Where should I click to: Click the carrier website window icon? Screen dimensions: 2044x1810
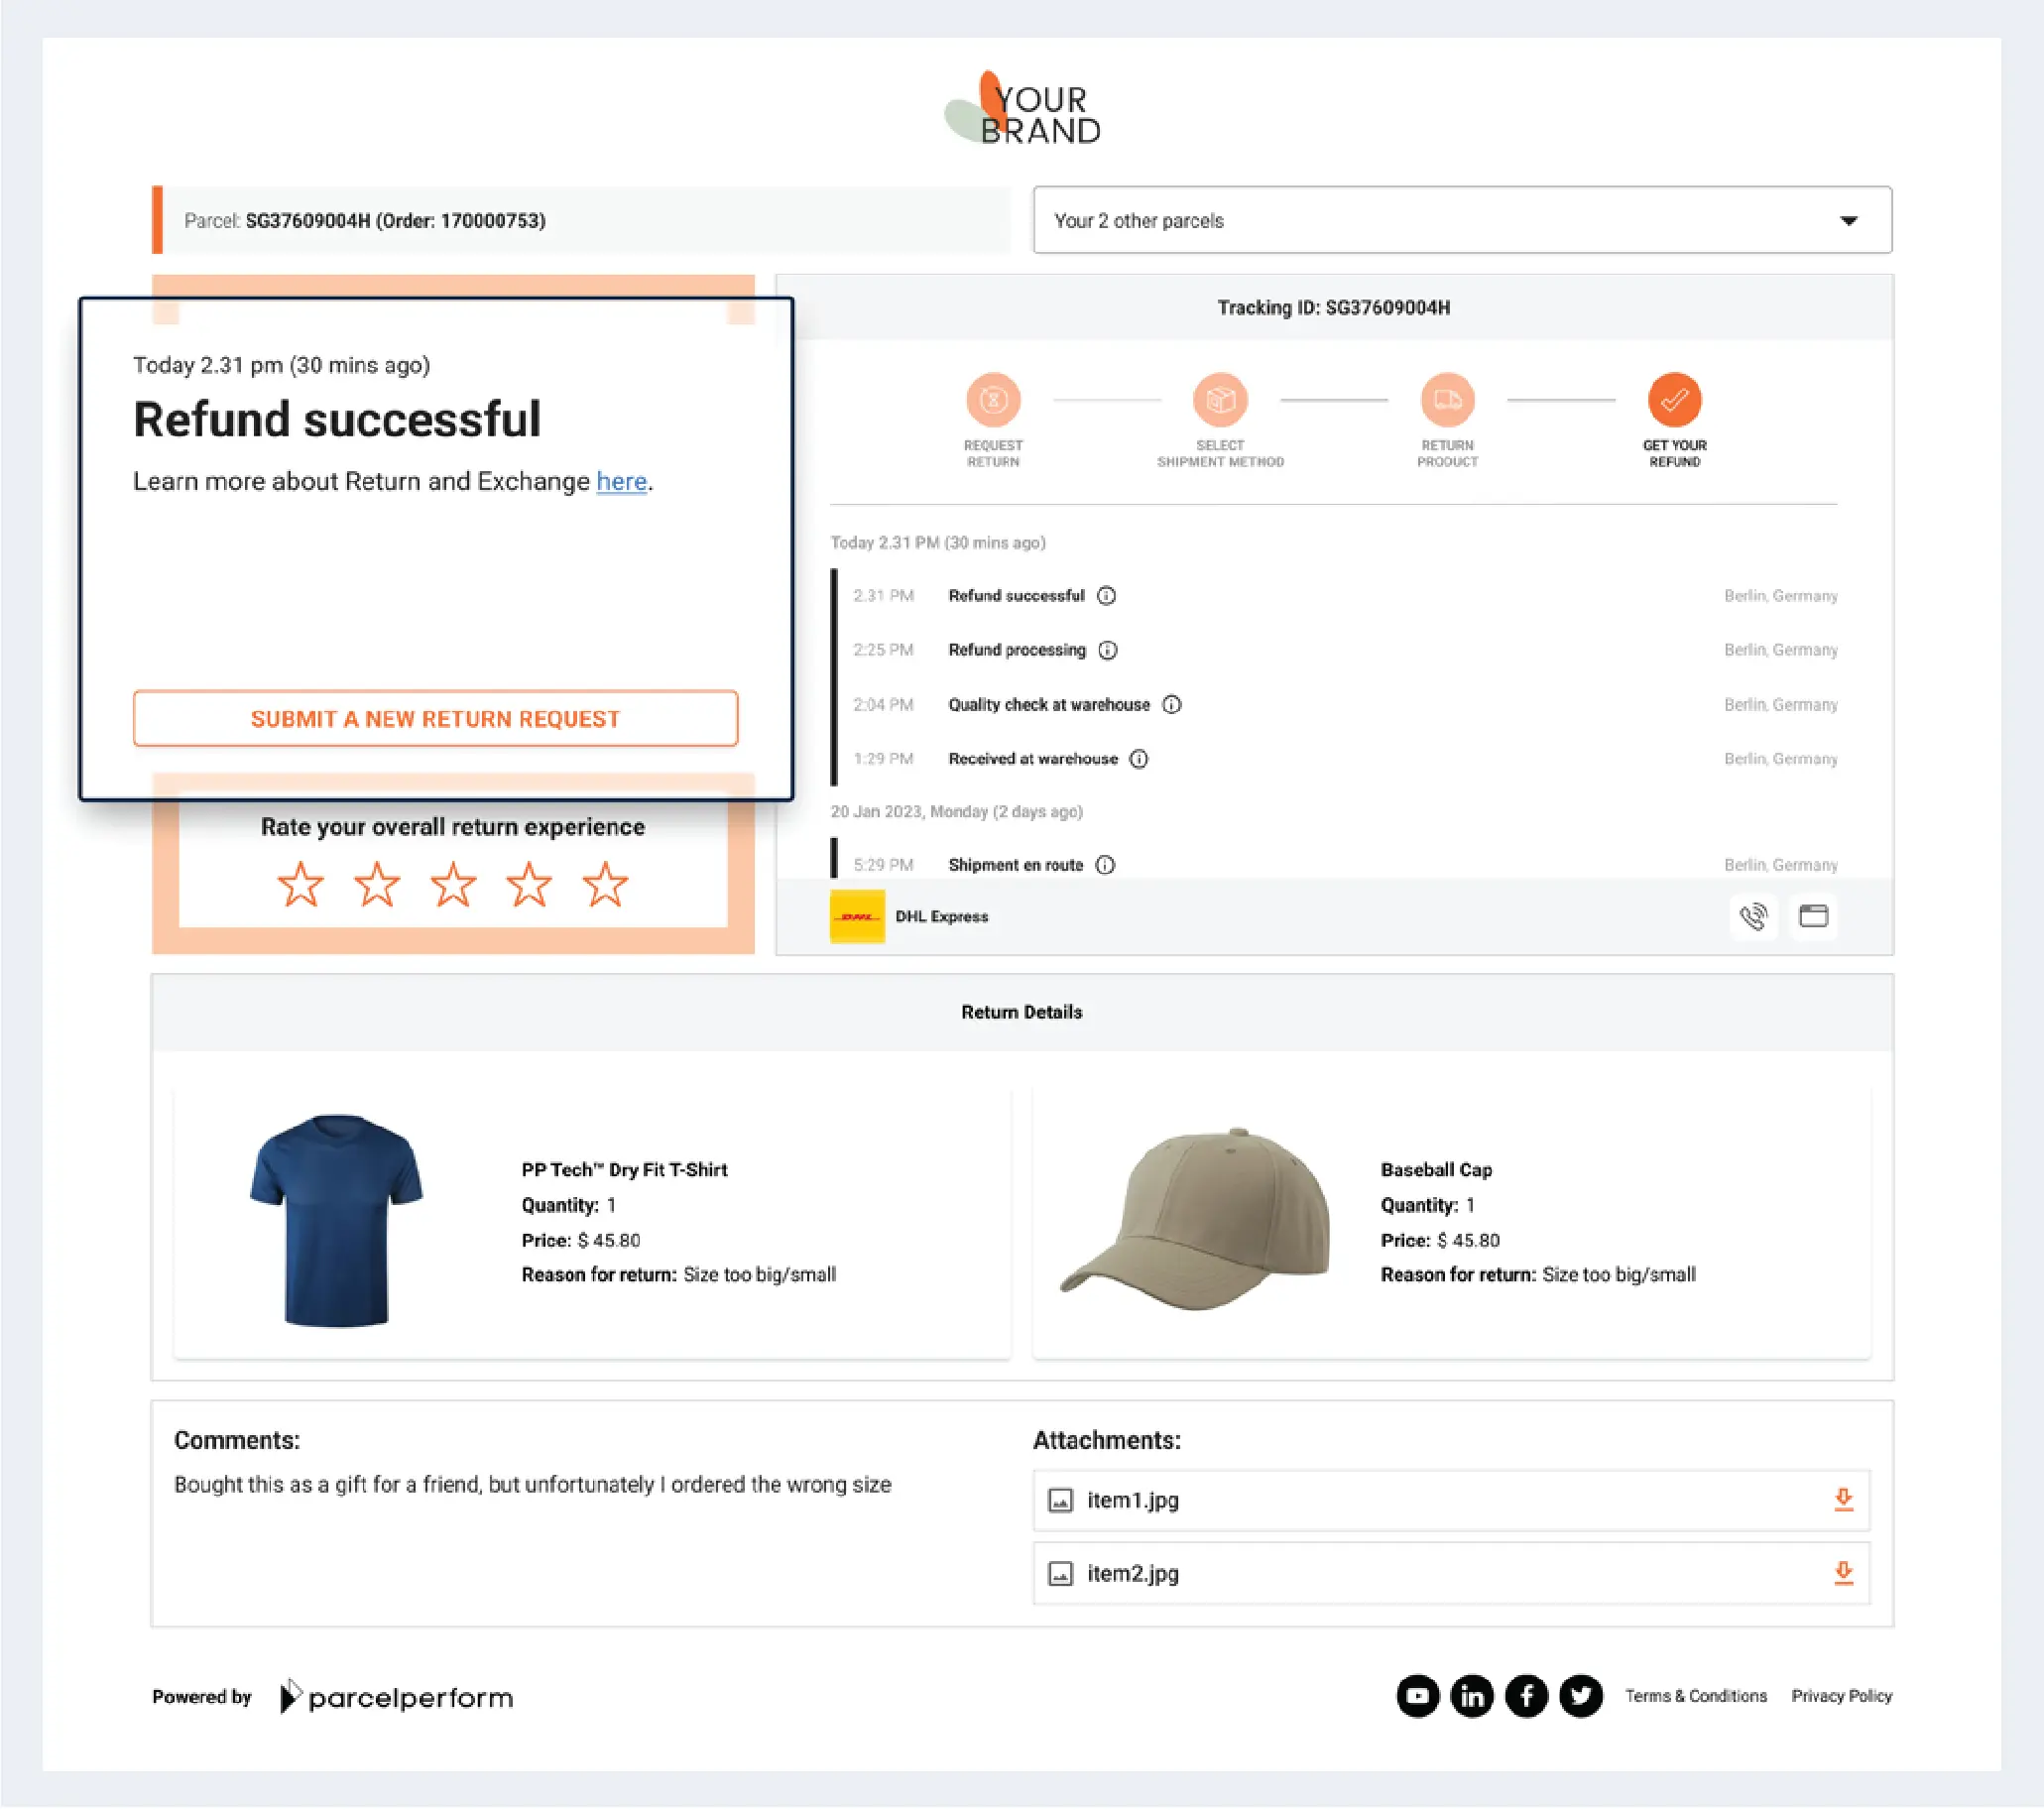[x=1813, y=916]
